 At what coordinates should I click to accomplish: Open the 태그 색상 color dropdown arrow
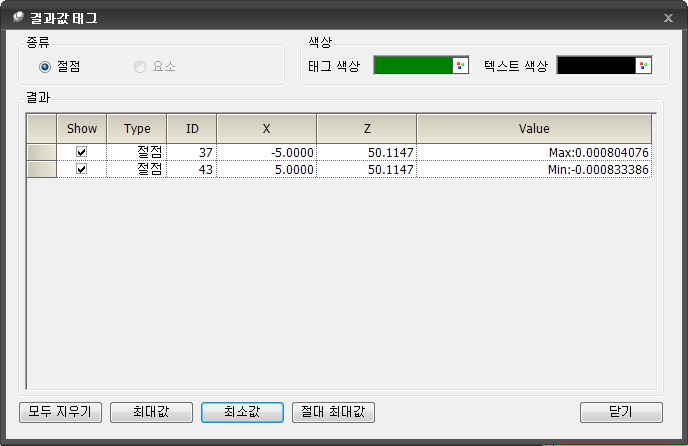pos(460,65)
